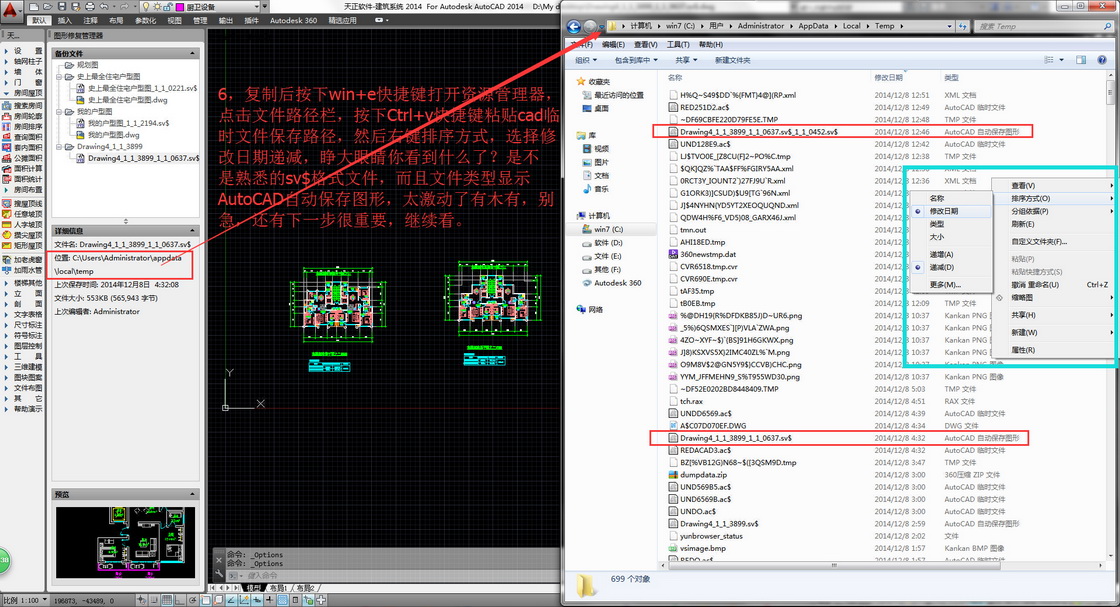Collapse the 详细信息 panel section
Screen dimensions: 1120x607
pyautogui.click(x=192, y=231)
